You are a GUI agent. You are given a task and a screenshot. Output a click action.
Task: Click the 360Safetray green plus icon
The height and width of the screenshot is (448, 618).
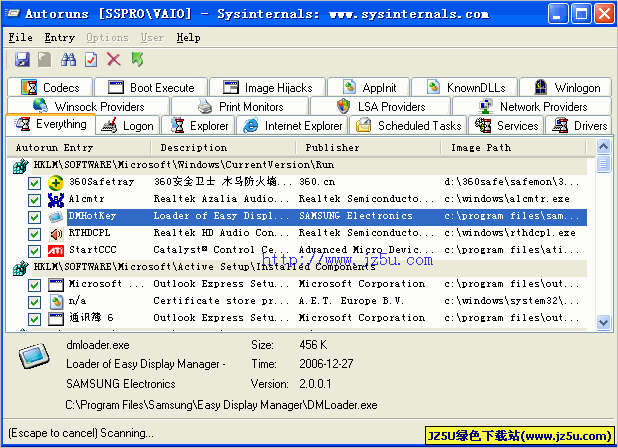click(x=56, y=182)
